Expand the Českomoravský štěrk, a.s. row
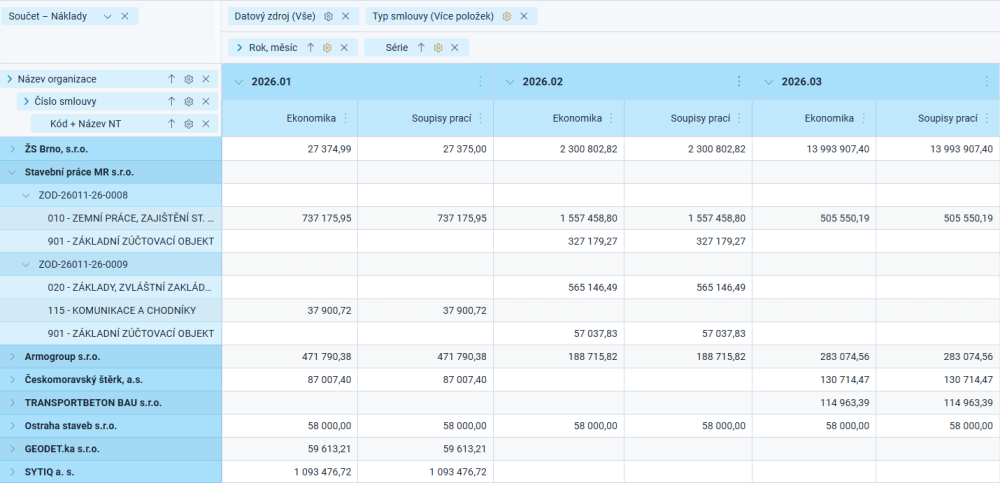 [x=12, y=380]
